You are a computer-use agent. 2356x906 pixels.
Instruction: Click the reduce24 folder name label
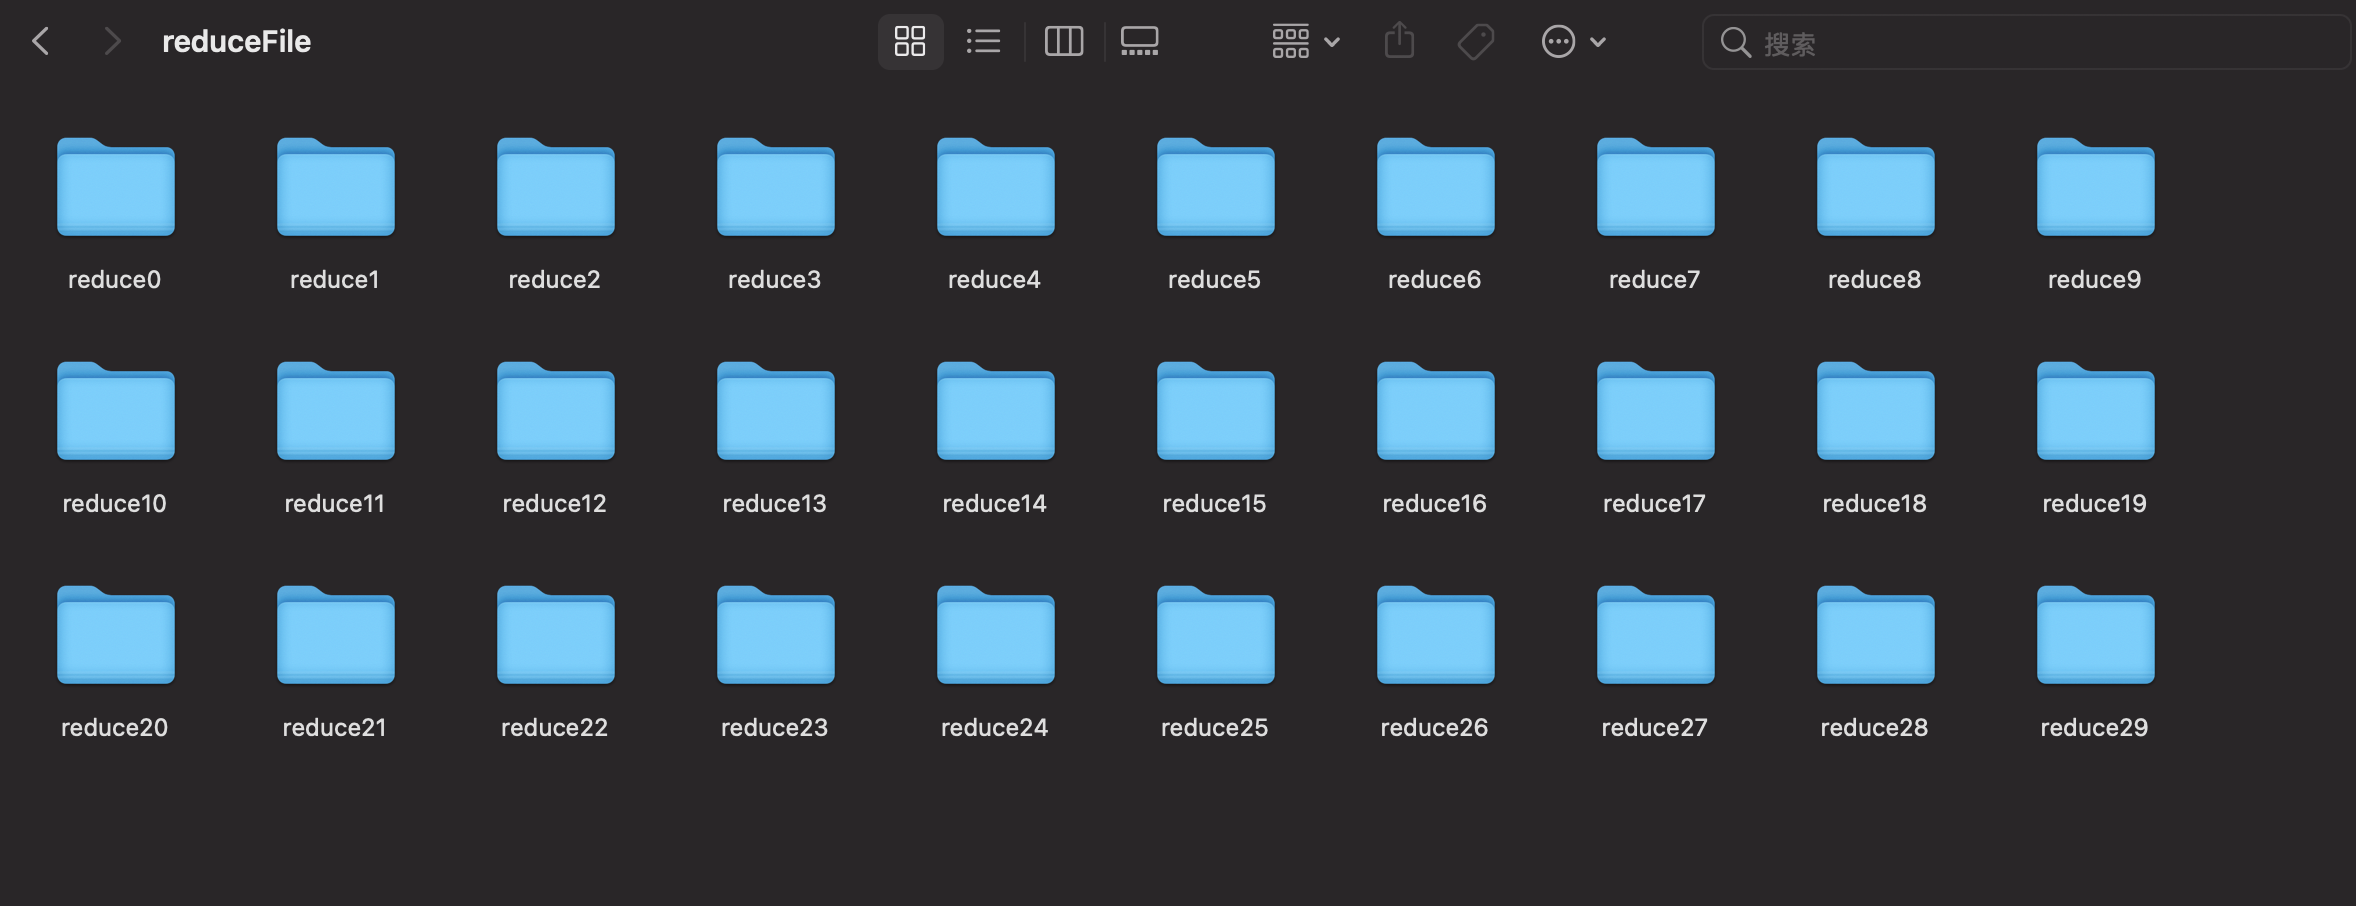(995, 727)
